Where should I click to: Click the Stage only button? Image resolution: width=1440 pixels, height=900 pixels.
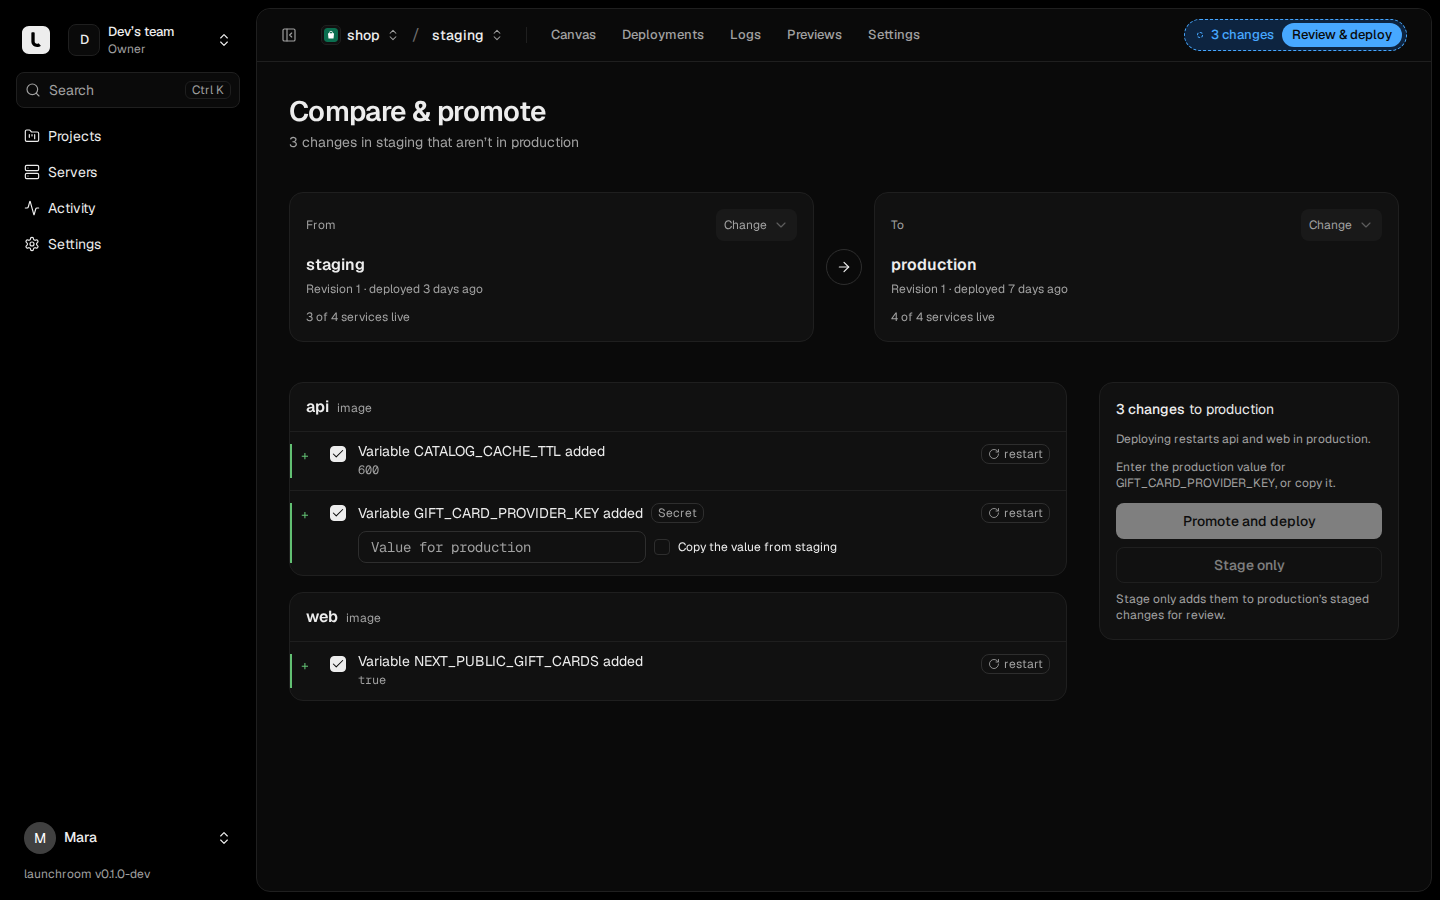tap(1249, 565)
